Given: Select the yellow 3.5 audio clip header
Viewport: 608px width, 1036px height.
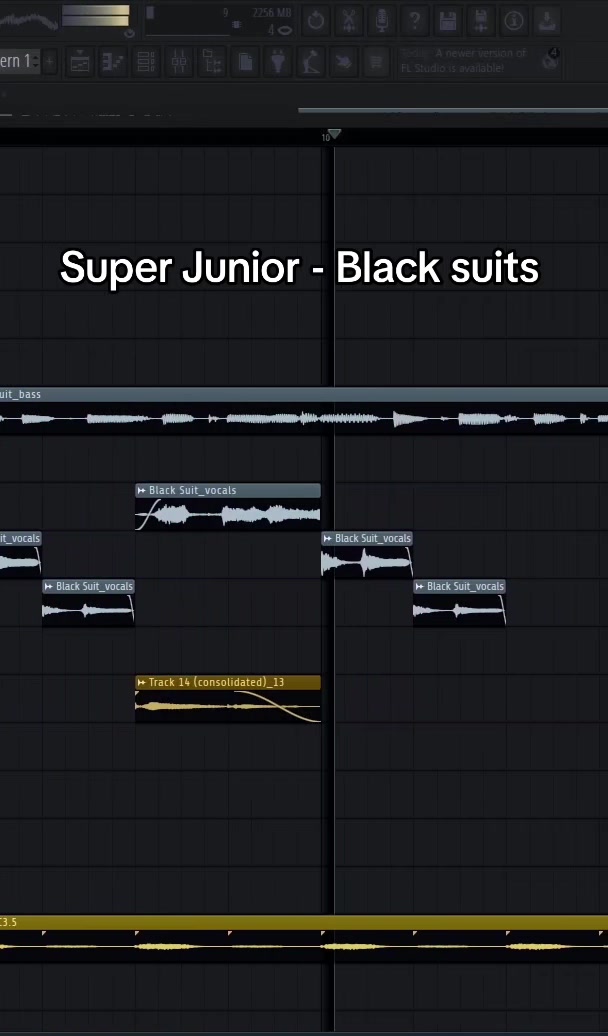Looking at the screenshot, I should pos(304,922).
